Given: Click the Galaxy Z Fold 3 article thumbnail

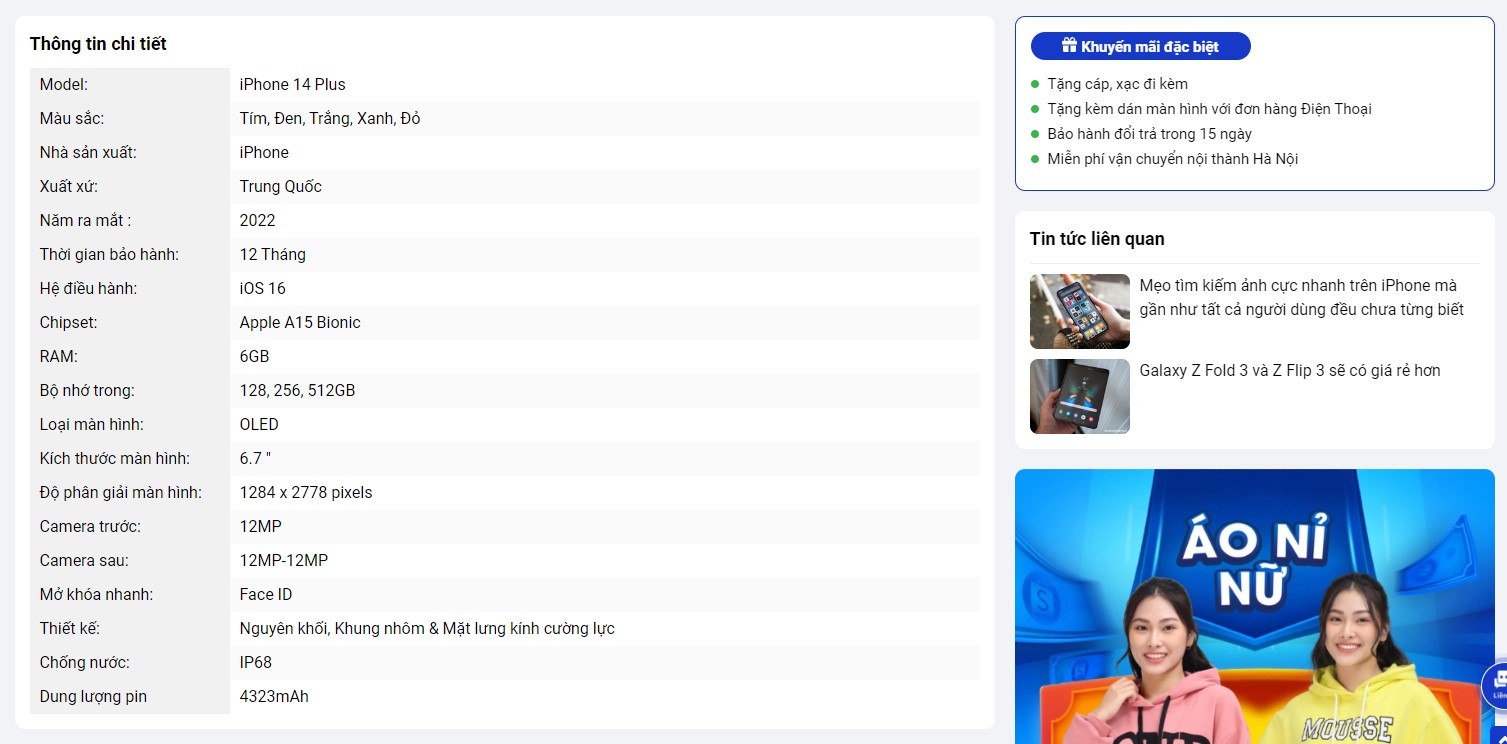Looking at the screenshot, I should click(1080, 396).
